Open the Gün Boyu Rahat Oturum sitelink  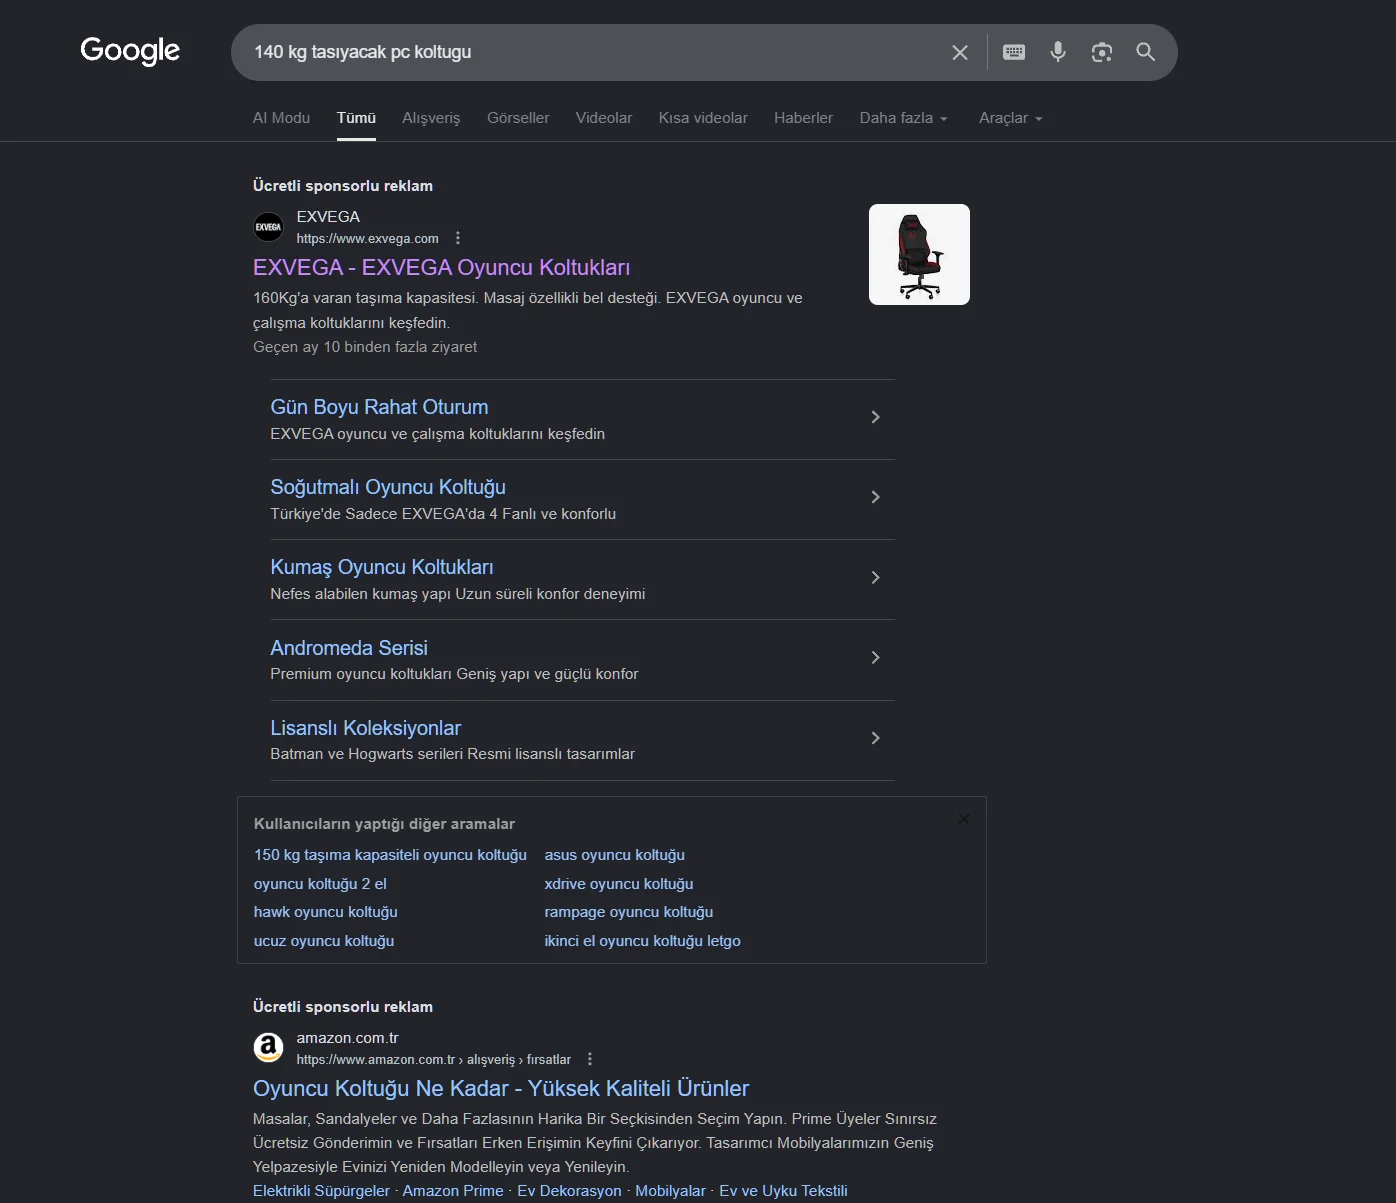point(379,407)
